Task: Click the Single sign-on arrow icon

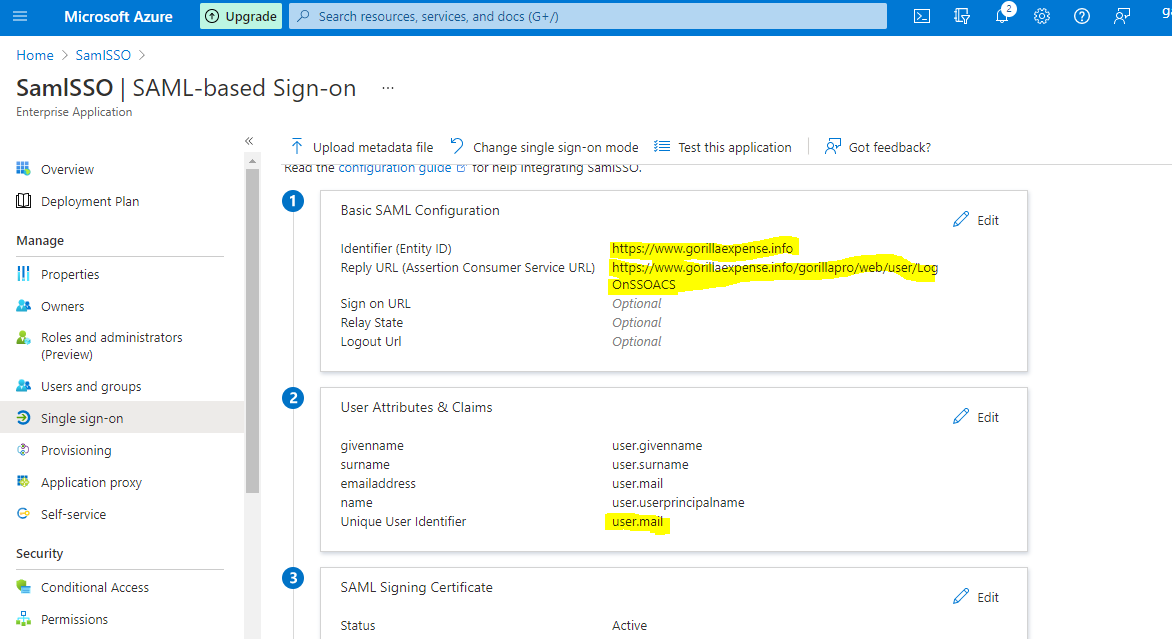Action: (x=24, y=418)
